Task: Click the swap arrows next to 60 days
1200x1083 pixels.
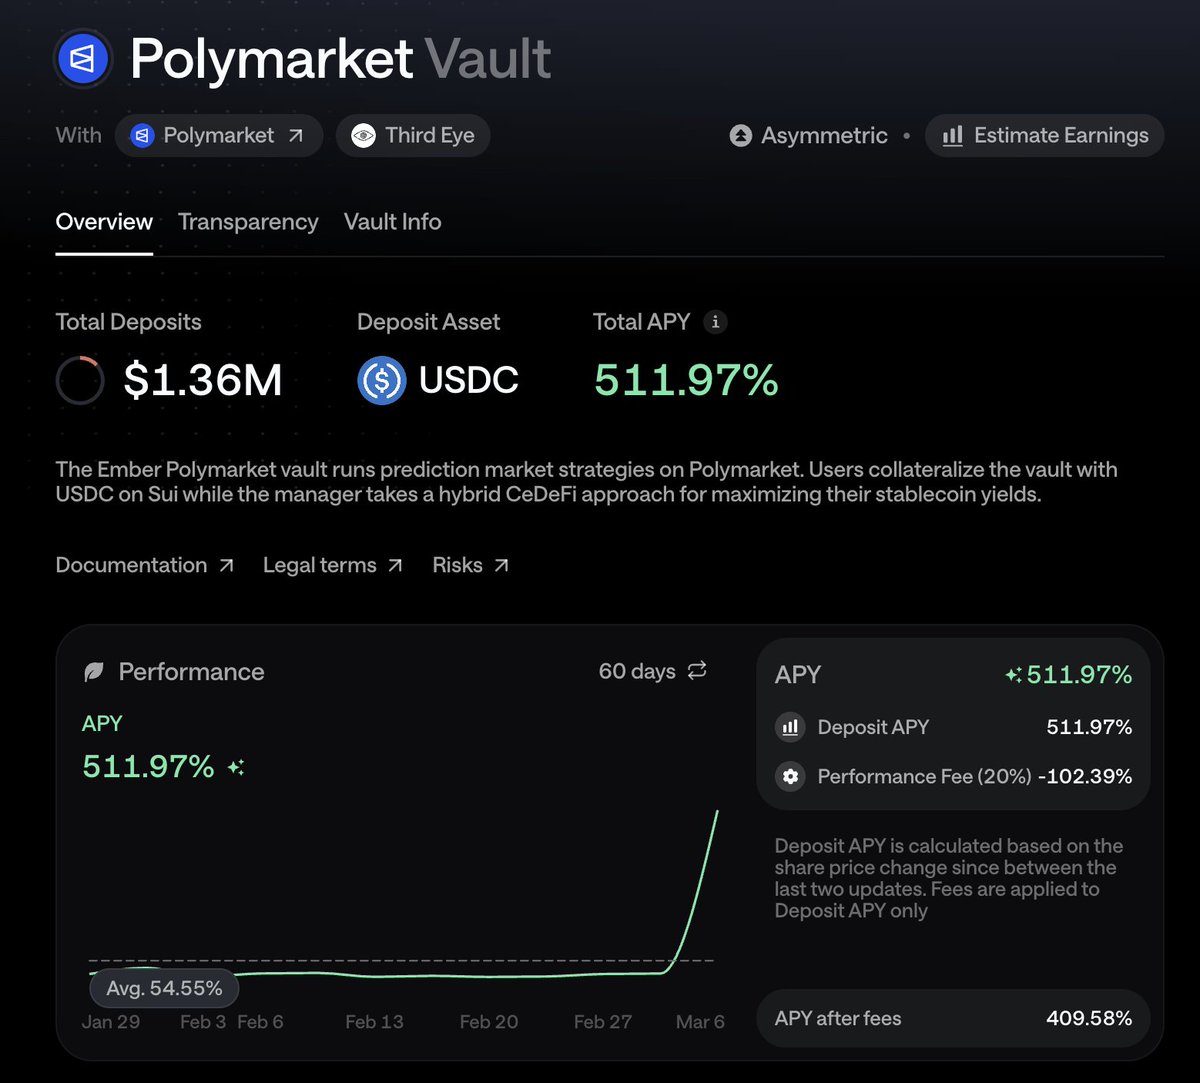Action: [697, 670]
